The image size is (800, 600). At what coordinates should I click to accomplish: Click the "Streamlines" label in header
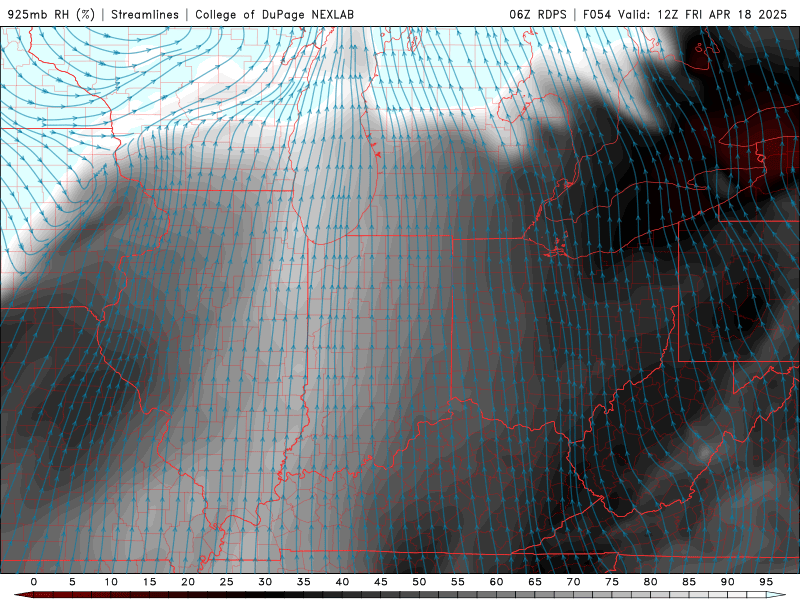(x=145, y=14)
